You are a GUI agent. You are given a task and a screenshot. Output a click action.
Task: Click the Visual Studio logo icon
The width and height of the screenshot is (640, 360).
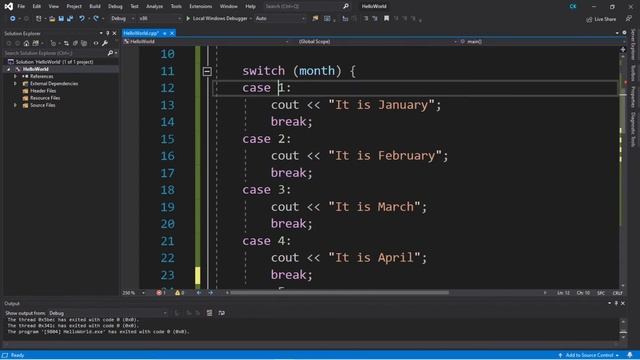click(x=8, y=7)
